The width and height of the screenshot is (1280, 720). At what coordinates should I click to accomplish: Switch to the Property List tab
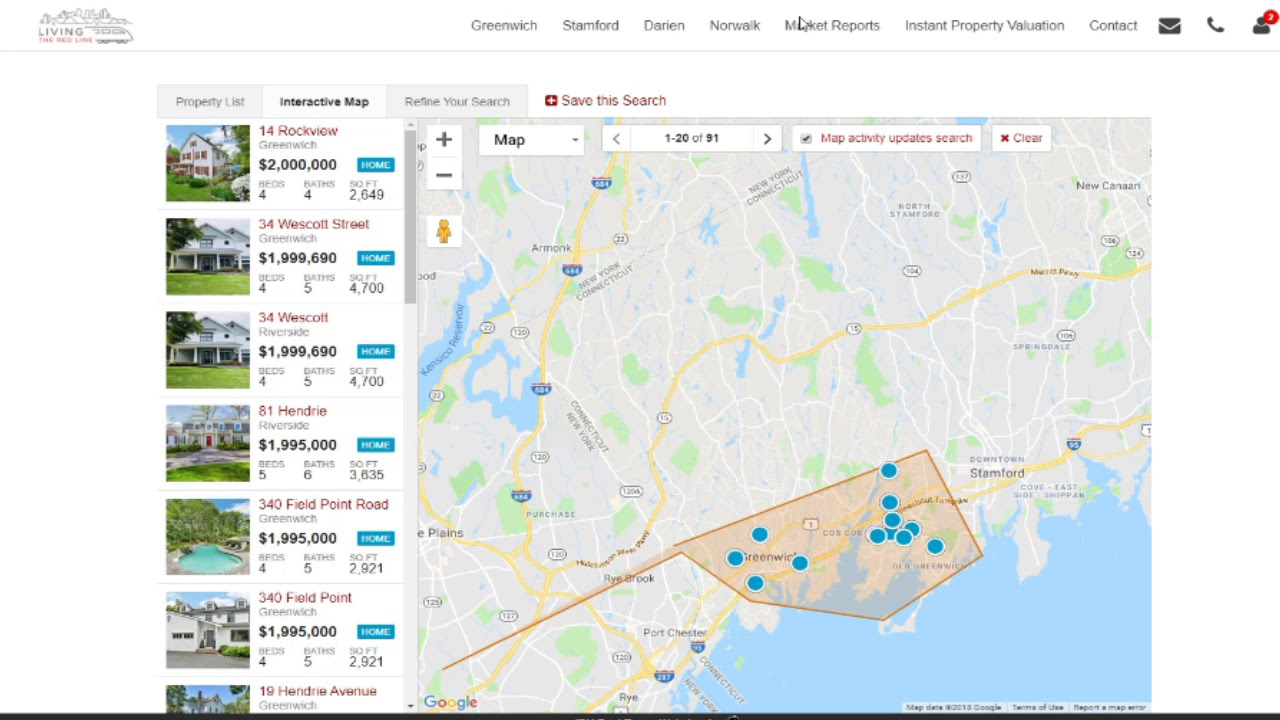coord(210,102)
